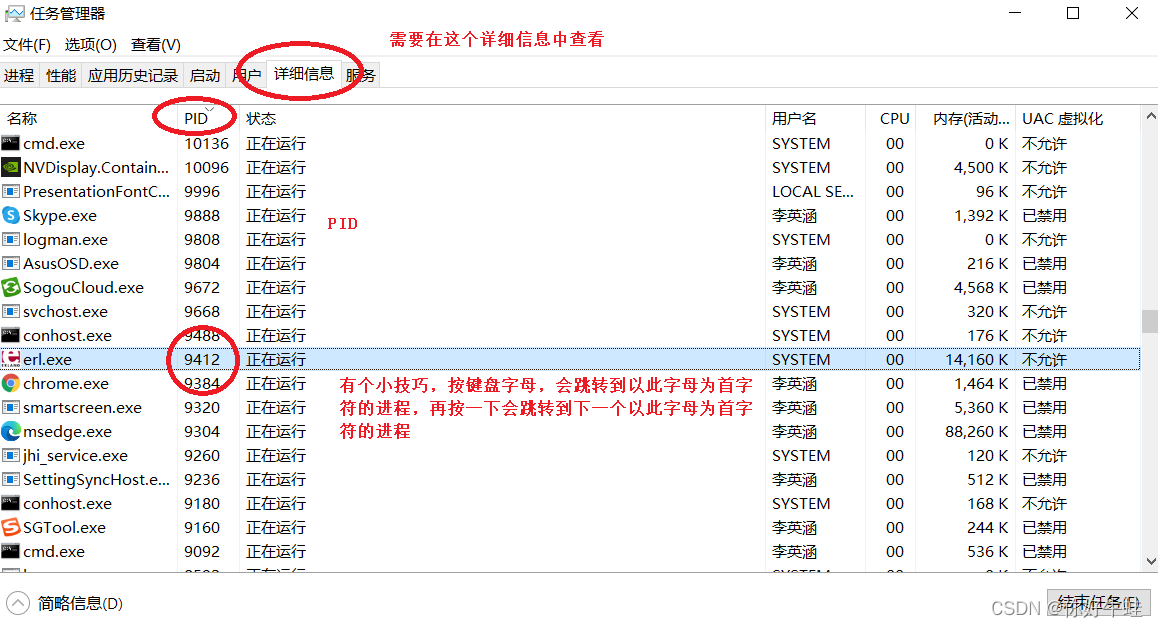Click the chrome.exe icon

(10, 383)
